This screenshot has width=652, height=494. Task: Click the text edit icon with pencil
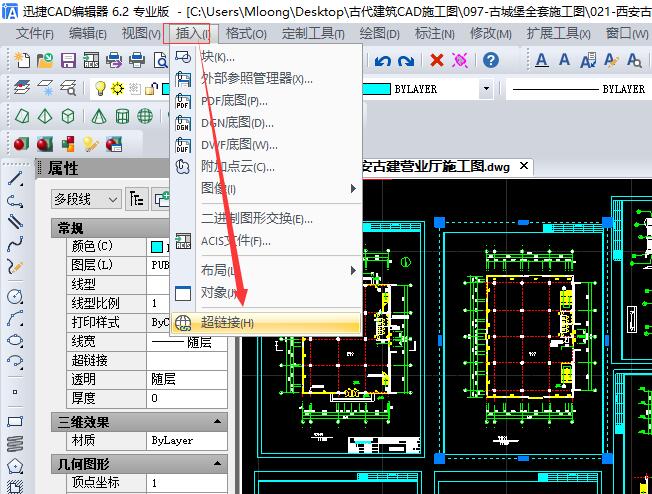pos(610,60)
